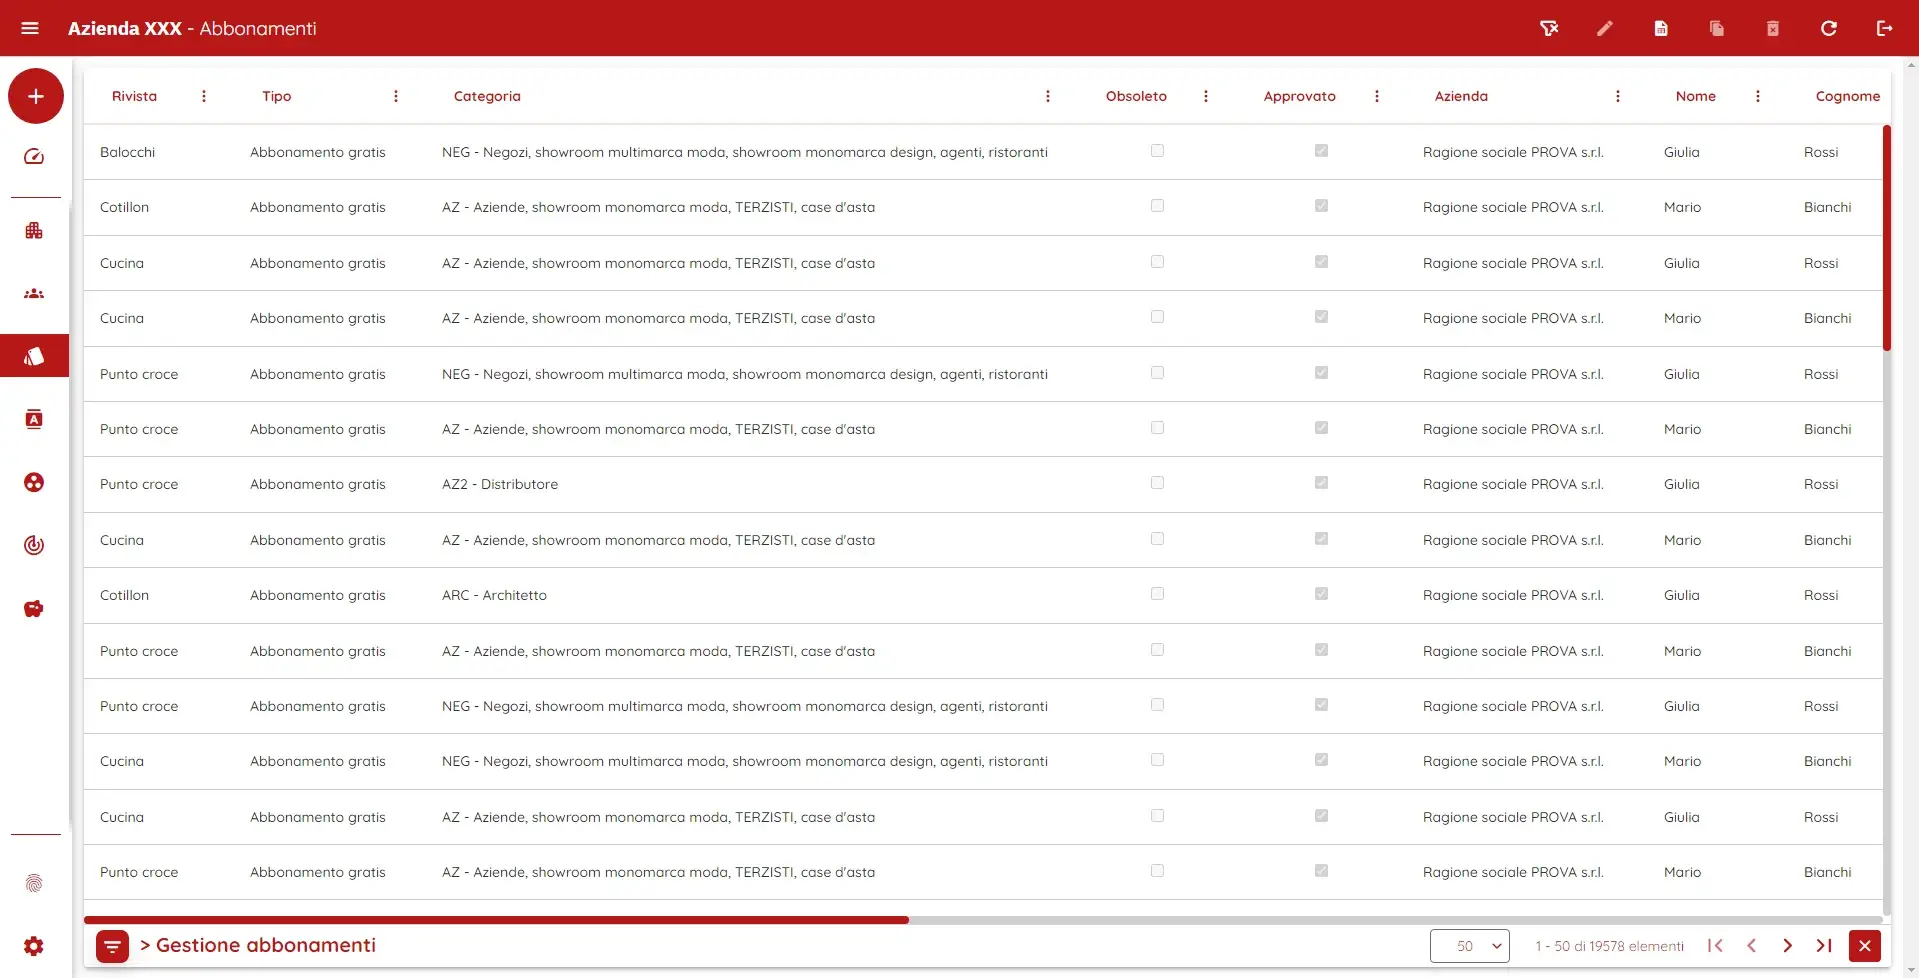Open the address book icon in sidebar
This screenshot has height=978, width=1919.
[x=34, y=419]
